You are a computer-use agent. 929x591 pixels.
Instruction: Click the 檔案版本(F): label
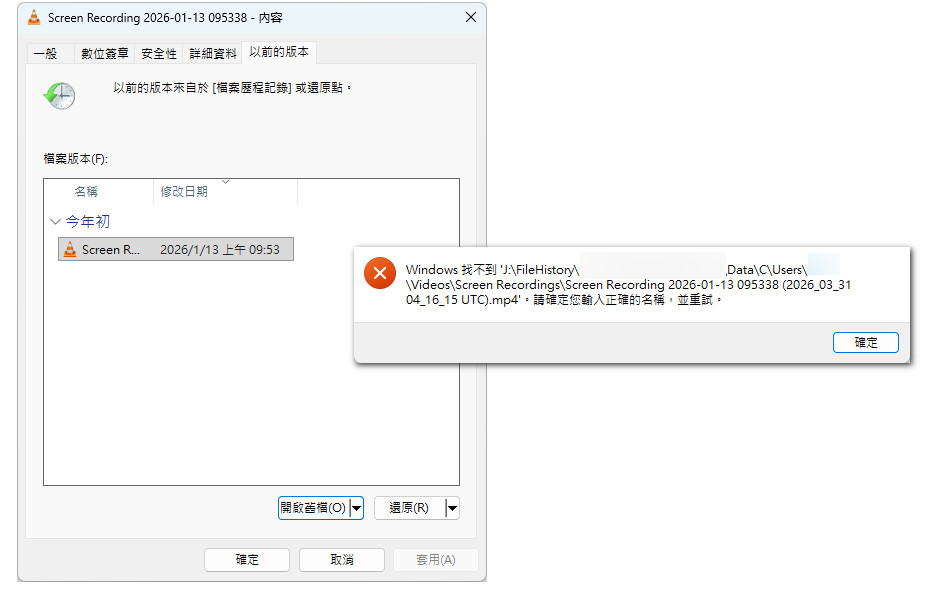[x=76, y=159]
